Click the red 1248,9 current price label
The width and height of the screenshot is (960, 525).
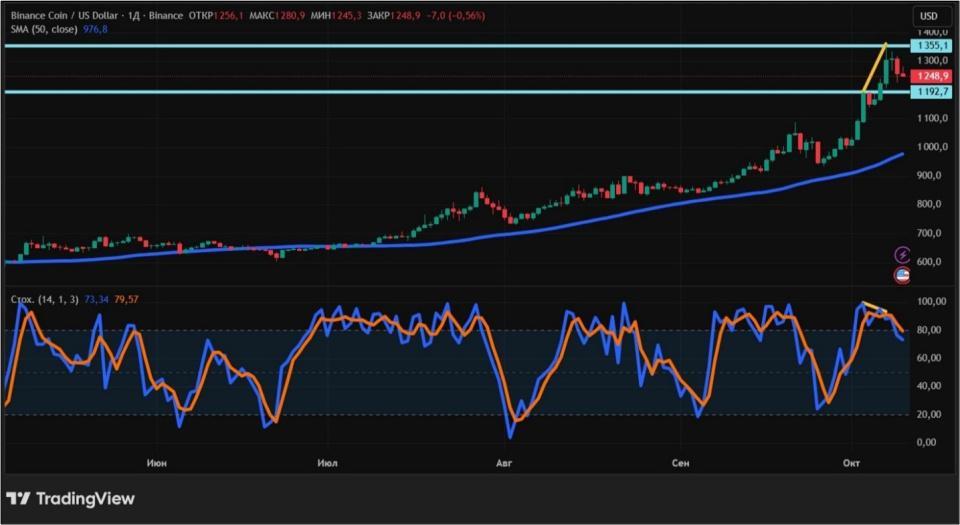[x=931, y=76]
